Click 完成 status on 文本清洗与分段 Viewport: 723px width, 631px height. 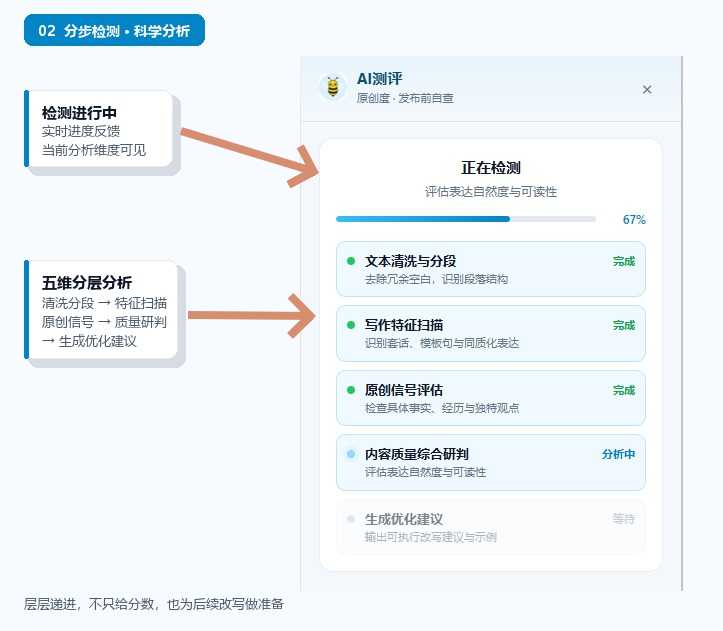pyautogui.click(x=624, y=262)
